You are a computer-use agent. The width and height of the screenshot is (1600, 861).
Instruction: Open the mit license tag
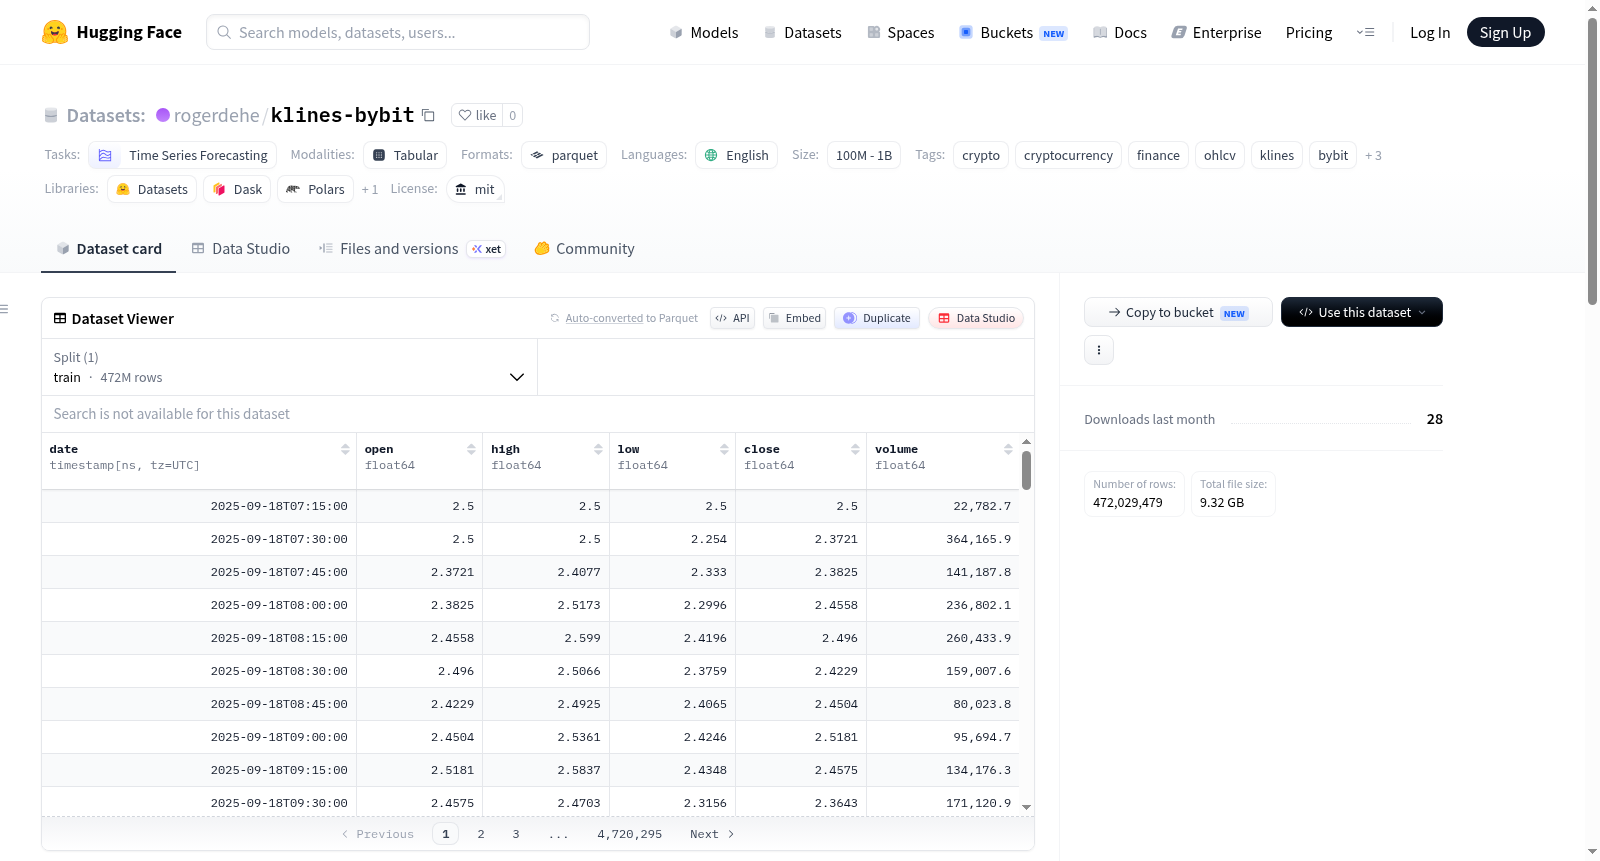coord(475,189)
